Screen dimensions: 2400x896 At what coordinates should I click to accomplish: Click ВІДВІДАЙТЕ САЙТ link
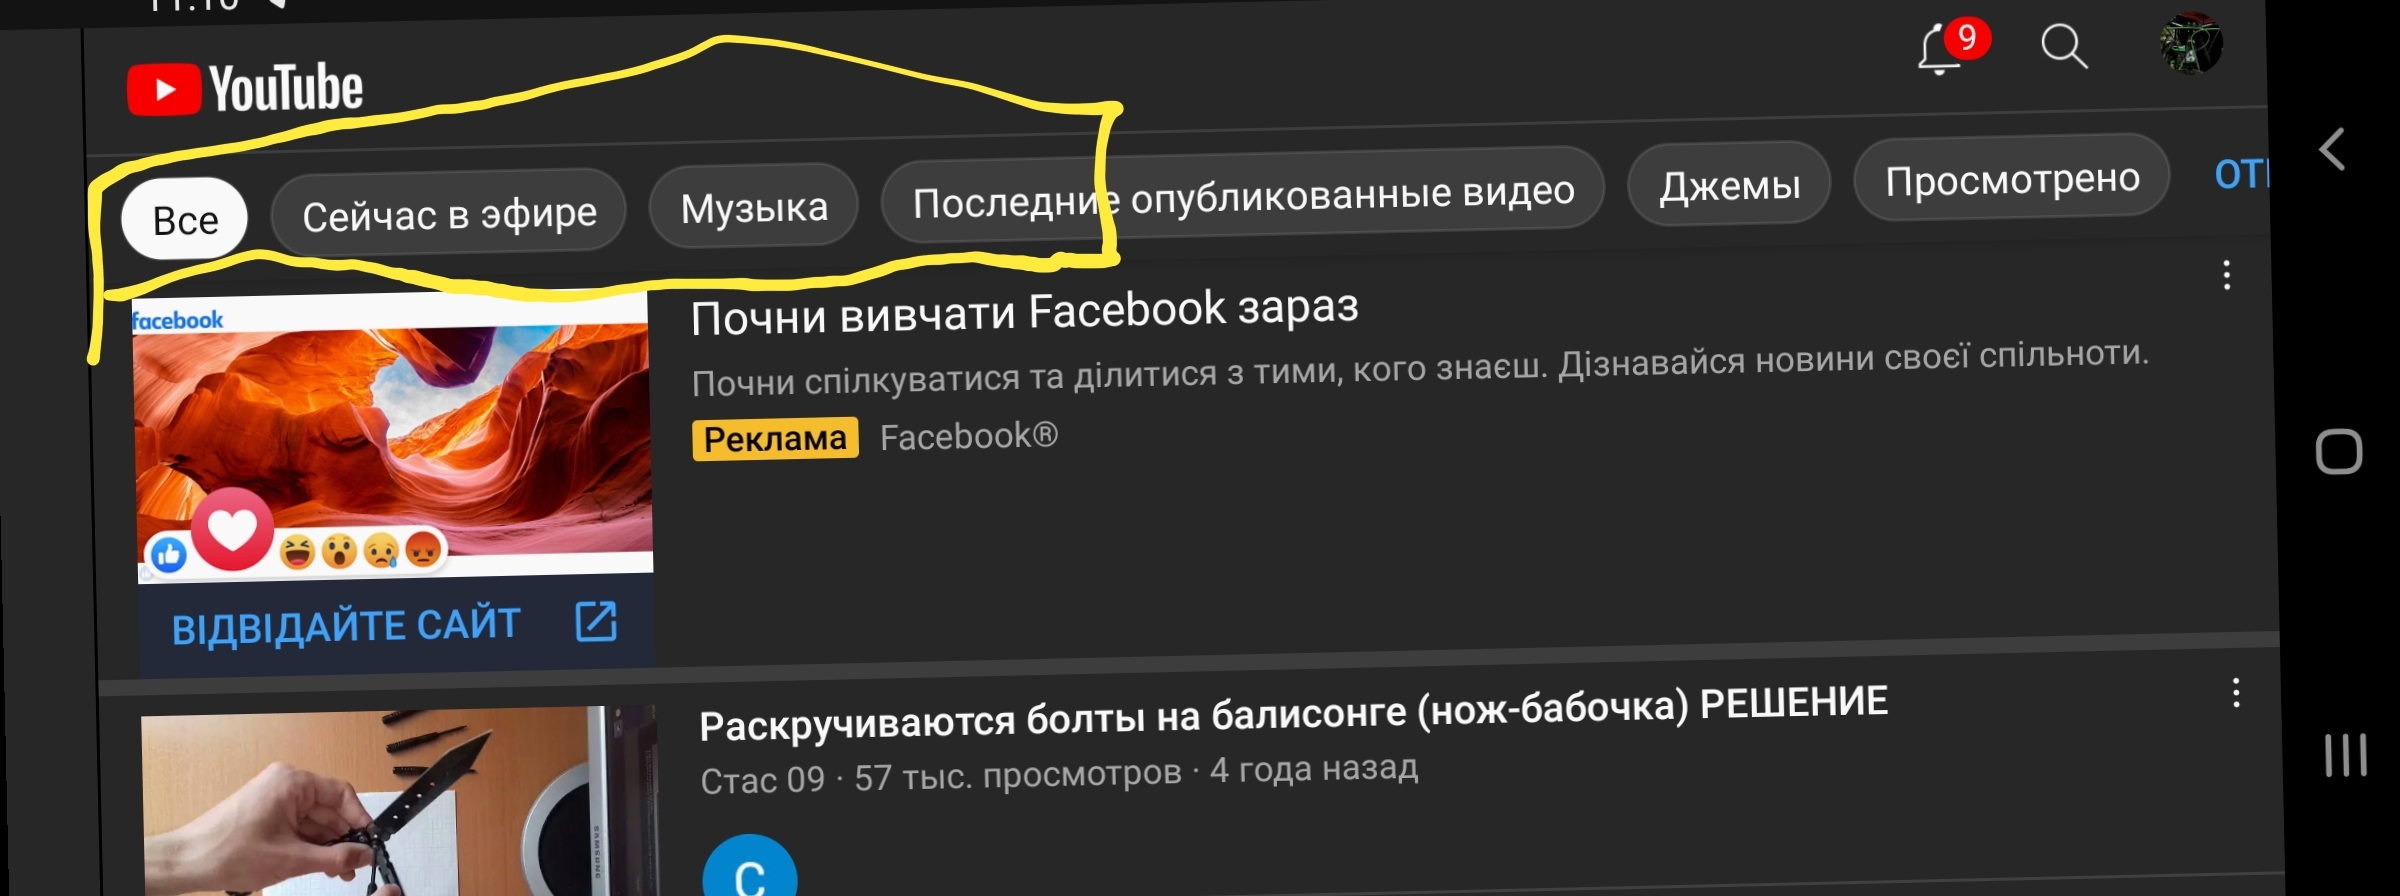pos(346,626)
